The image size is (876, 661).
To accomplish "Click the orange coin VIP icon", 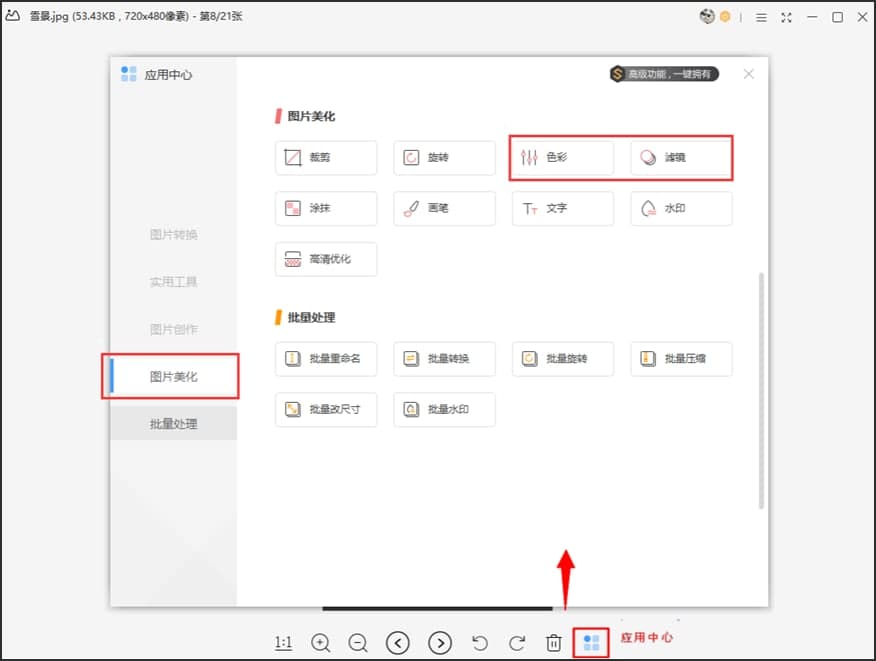I will click(x=725, y=17).
